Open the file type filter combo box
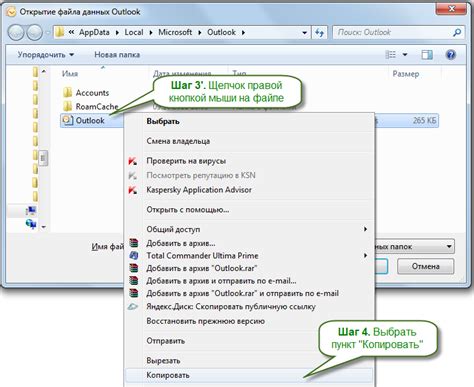 [x=414, y=247]
